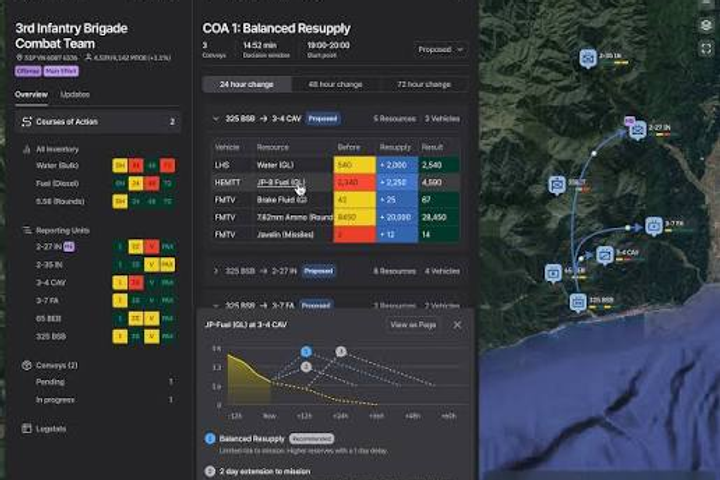Screen dimensions: 720x480
Task: Toggle the 325 BSB to 3-7 FA convoy chevron
Action: 216,305
